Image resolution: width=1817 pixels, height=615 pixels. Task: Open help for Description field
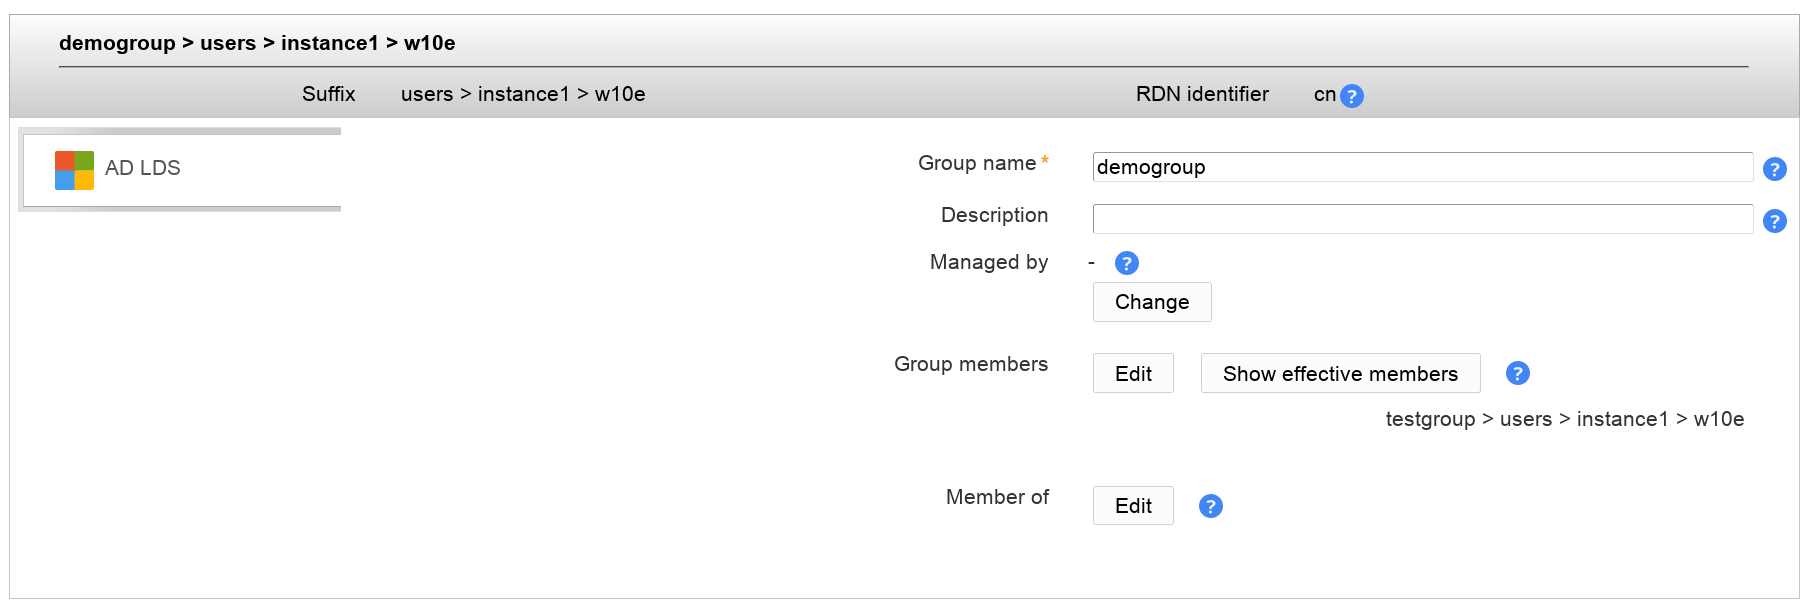click(x=1774, y=221)
